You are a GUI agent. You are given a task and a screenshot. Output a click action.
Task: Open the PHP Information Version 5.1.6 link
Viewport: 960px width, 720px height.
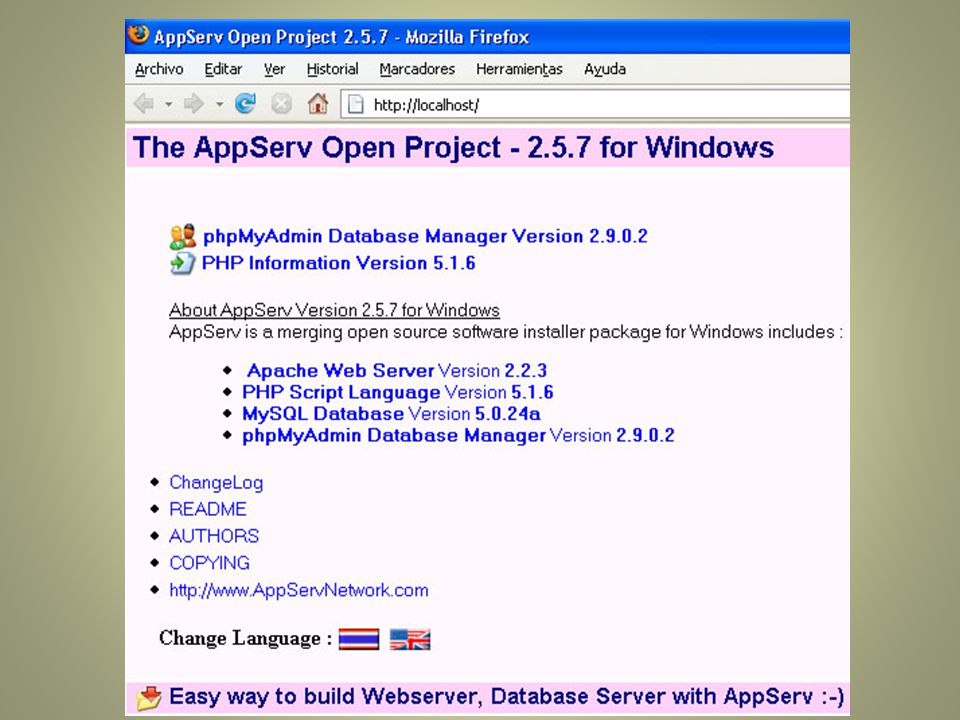click(339, 263)
